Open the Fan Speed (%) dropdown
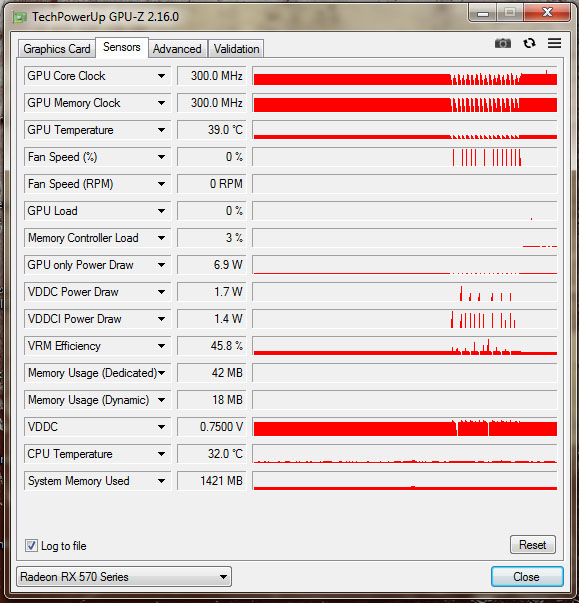The height and width of the screenshot is (603, 579). pos(161,157)
